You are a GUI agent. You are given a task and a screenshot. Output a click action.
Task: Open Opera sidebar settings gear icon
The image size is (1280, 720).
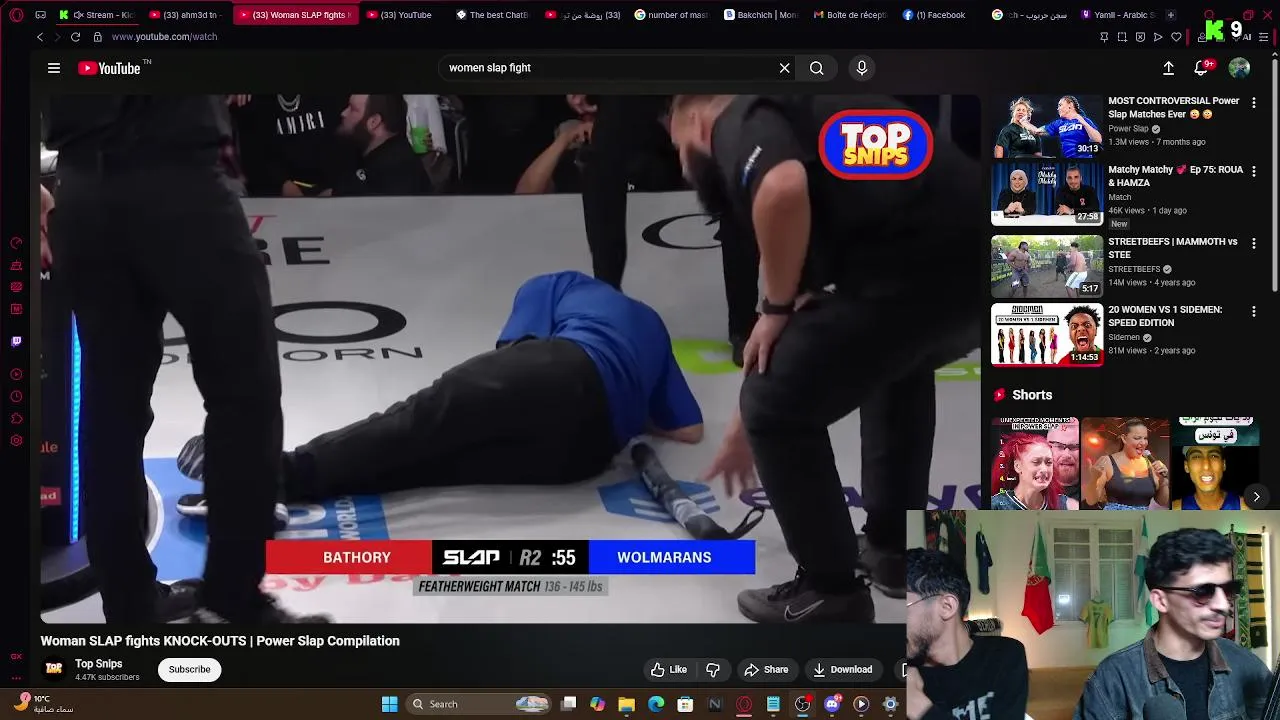coord(16,441)
